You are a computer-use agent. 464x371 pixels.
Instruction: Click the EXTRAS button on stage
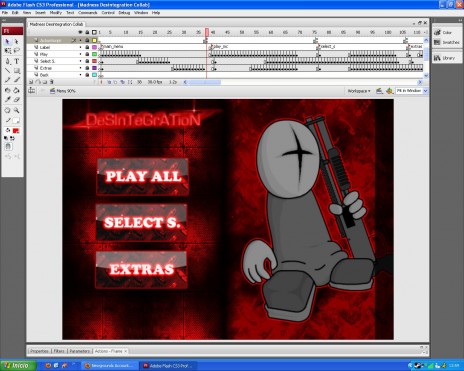142,269
